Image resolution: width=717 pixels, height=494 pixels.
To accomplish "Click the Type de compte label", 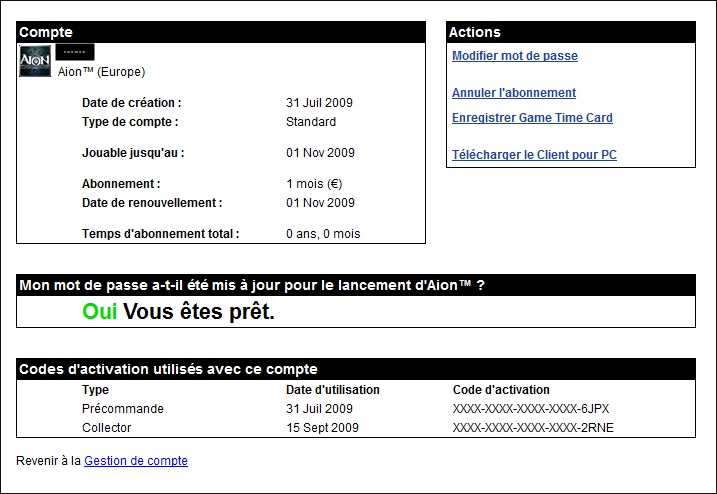I will [x=130, y=122].
